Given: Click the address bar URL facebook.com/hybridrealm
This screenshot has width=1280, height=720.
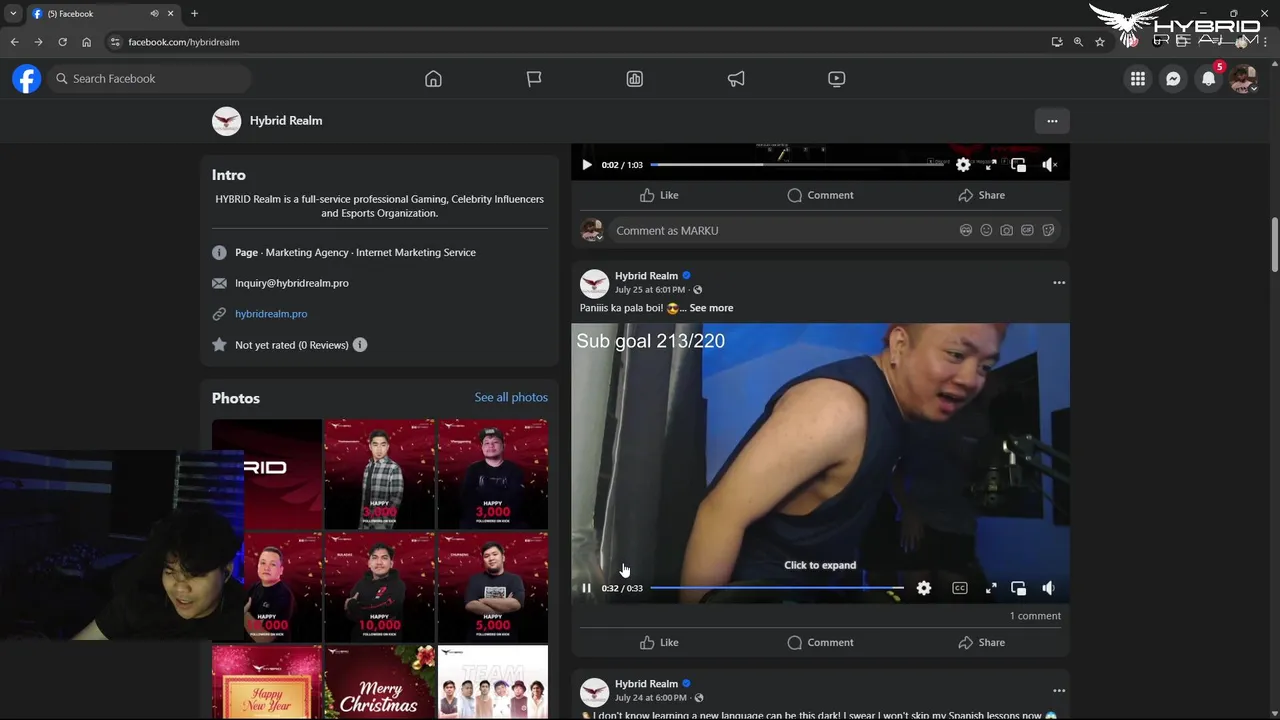Looking at the screenshot, I should 184,42.
